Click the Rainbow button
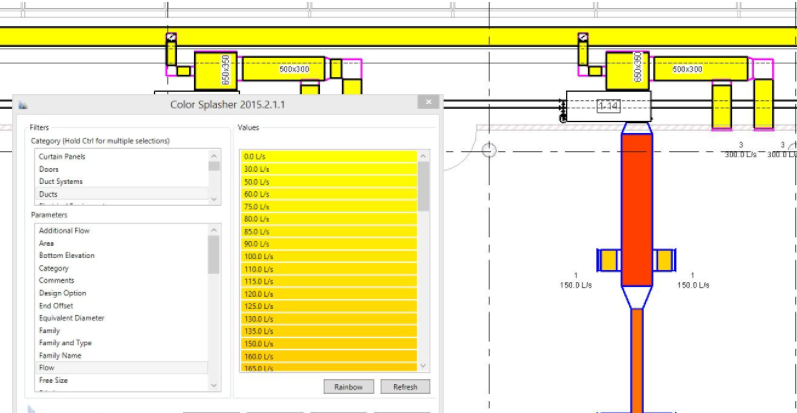The height and width of the screenshot is (413, 797). pyautogui.click(x=349, y=387)
